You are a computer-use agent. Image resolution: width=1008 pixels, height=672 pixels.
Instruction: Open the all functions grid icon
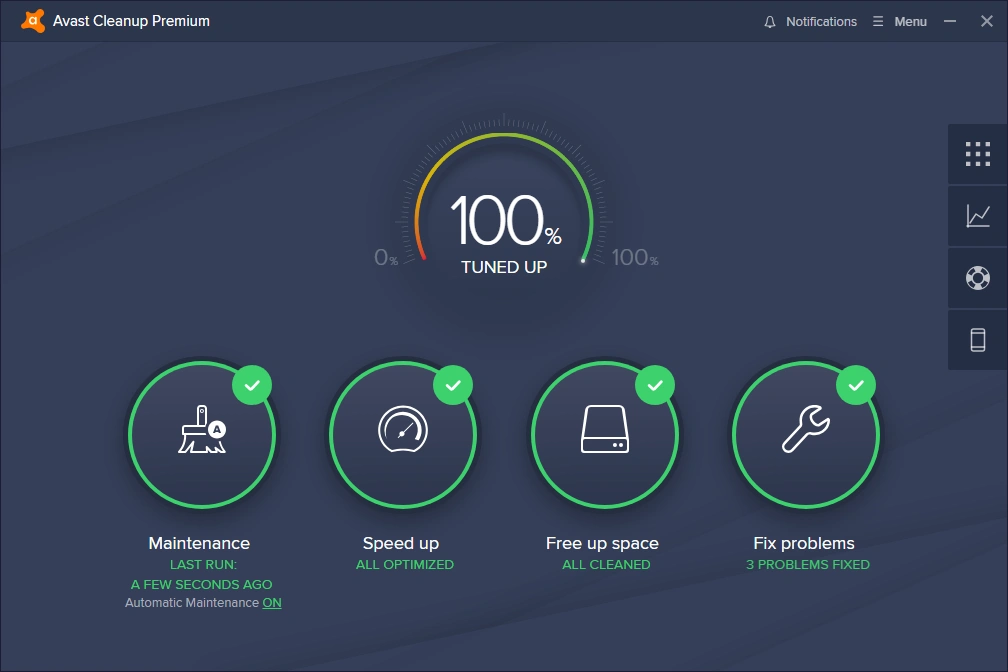[977, 154]
